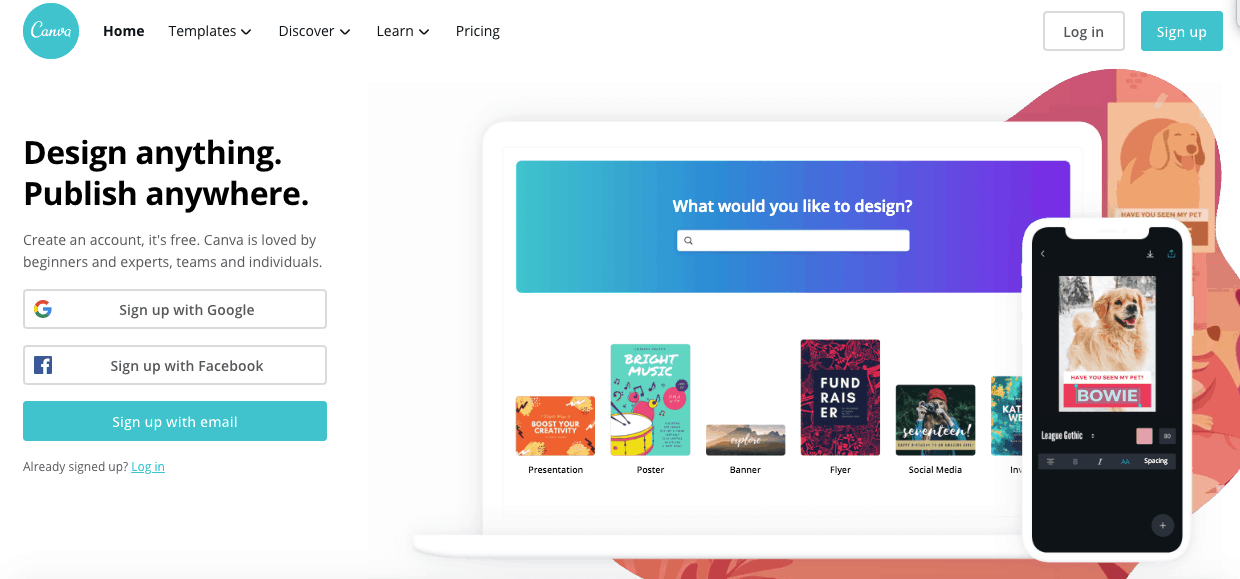Expand the Templates dropdown menu

pyautogui.click(x=210, y=31)
